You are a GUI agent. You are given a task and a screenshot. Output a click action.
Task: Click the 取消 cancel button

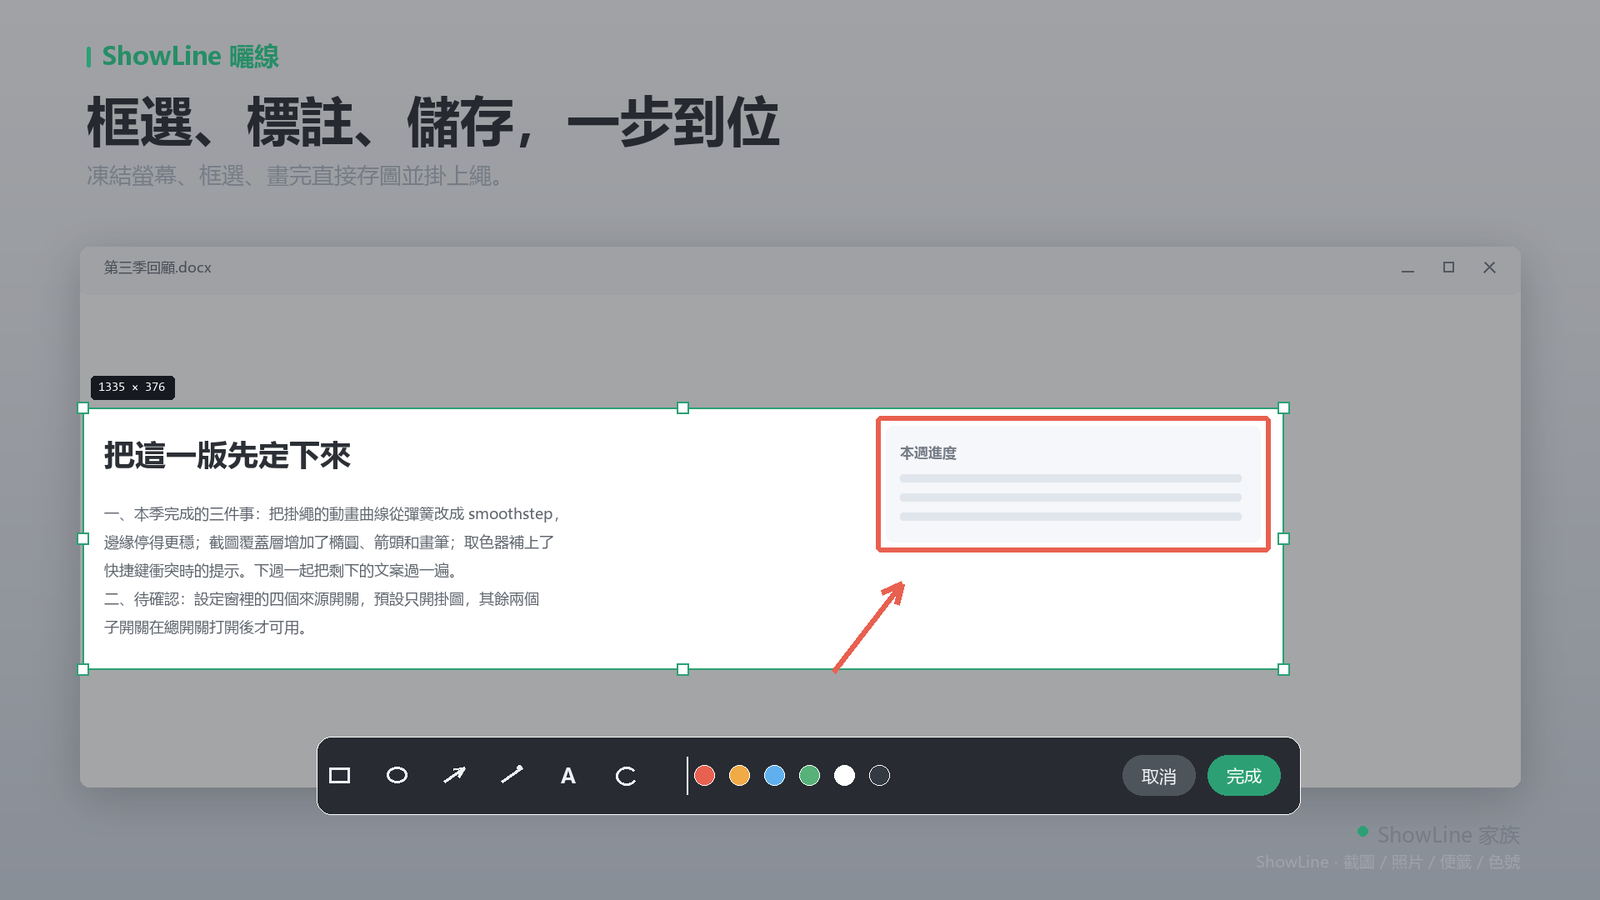(1159, 776)
